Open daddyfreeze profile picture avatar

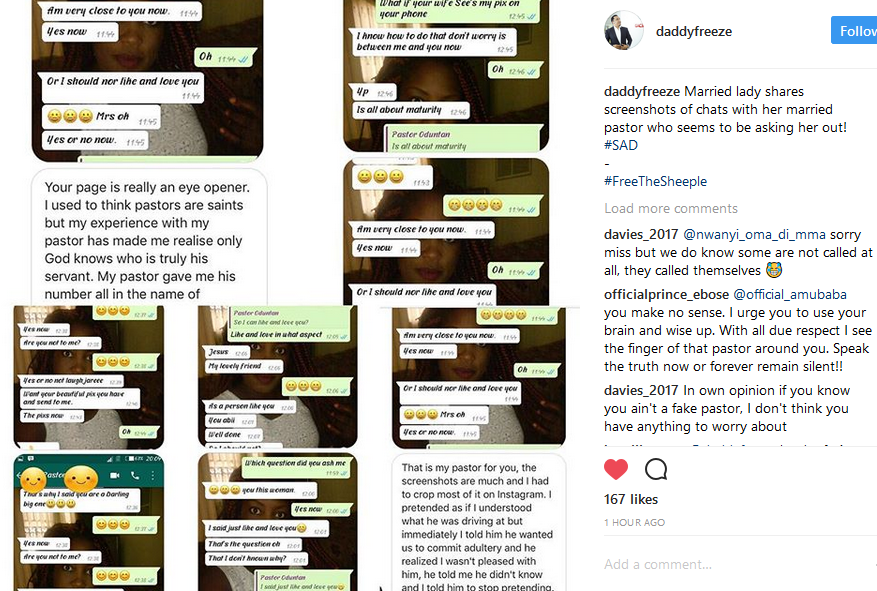624,30
